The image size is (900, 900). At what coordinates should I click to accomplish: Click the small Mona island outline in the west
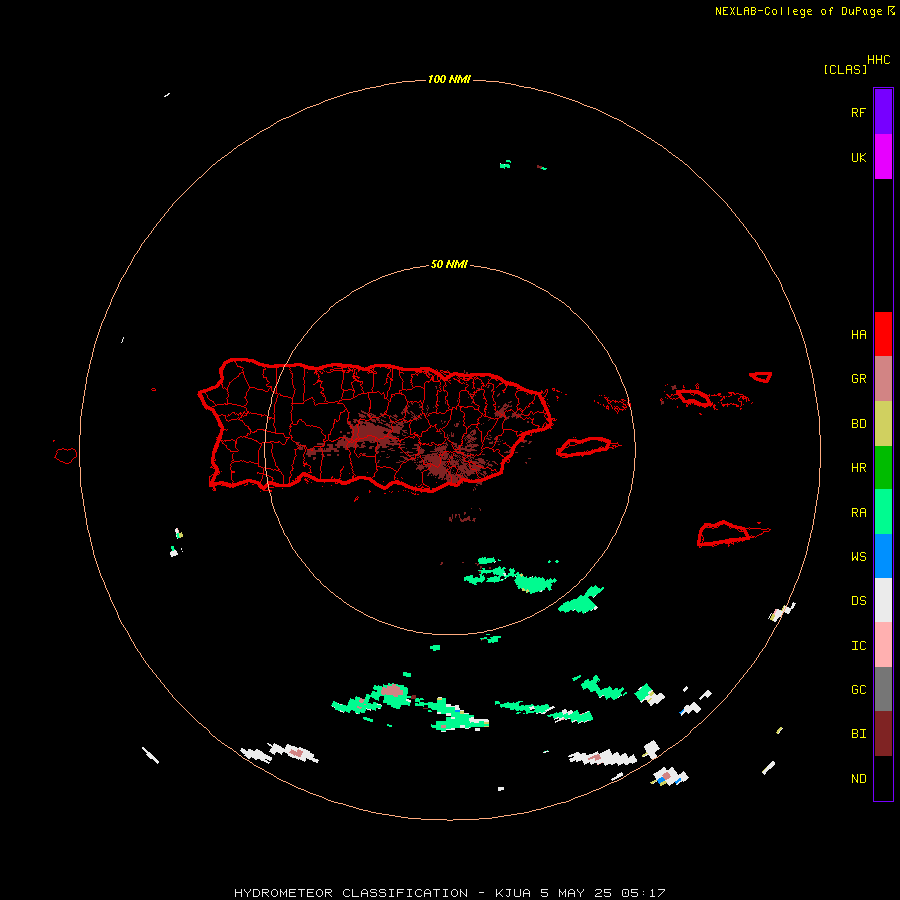point(65,456)
